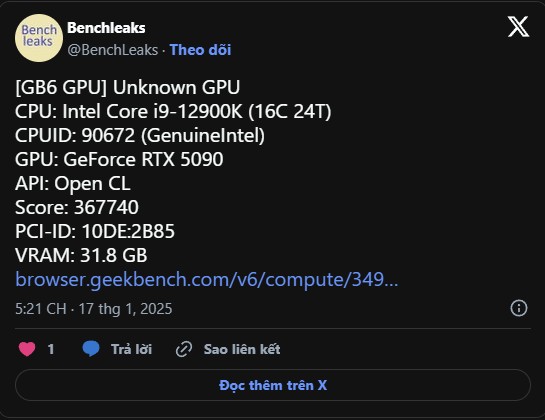Viewport: 545px width, 420px height.
Task: Like the post with the heart icon
Action: tap(27, 349)
